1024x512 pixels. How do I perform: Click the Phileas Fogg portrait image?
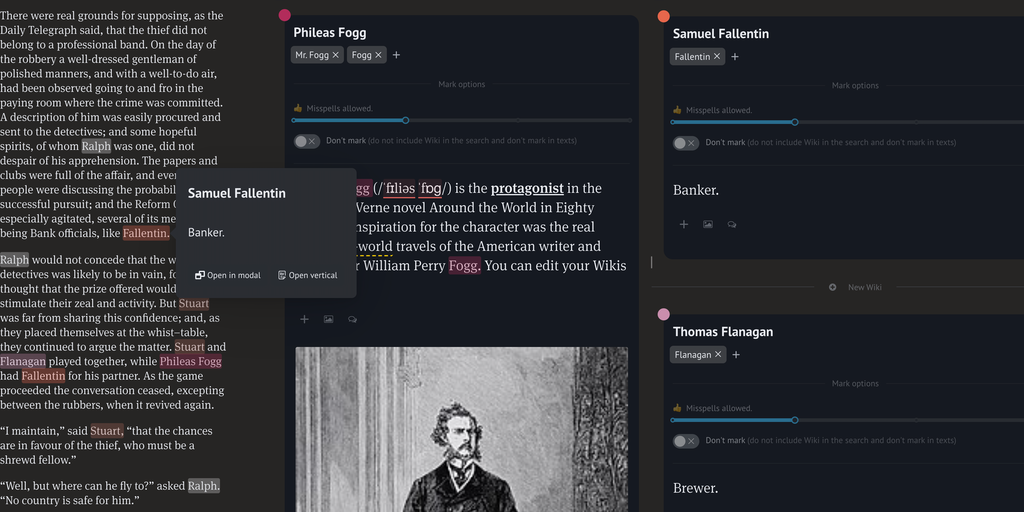click(x=461, y=430)
